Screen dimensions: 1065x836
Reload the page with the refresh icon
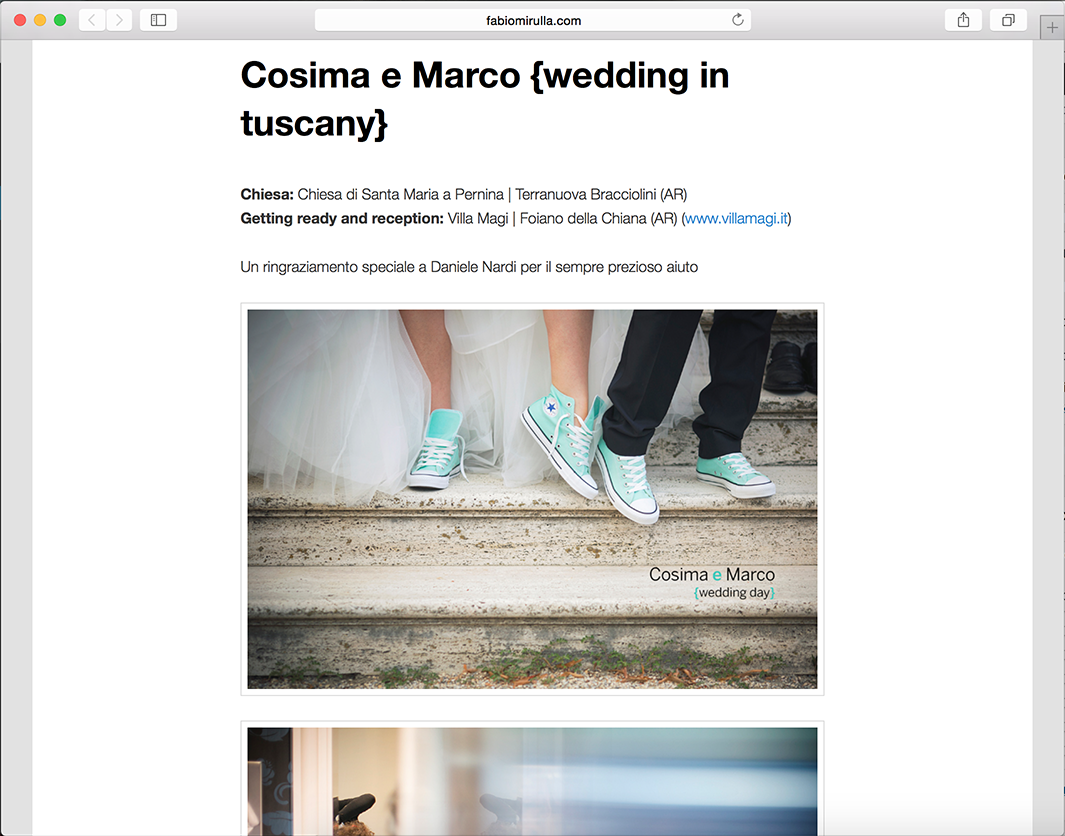[738, 20]
